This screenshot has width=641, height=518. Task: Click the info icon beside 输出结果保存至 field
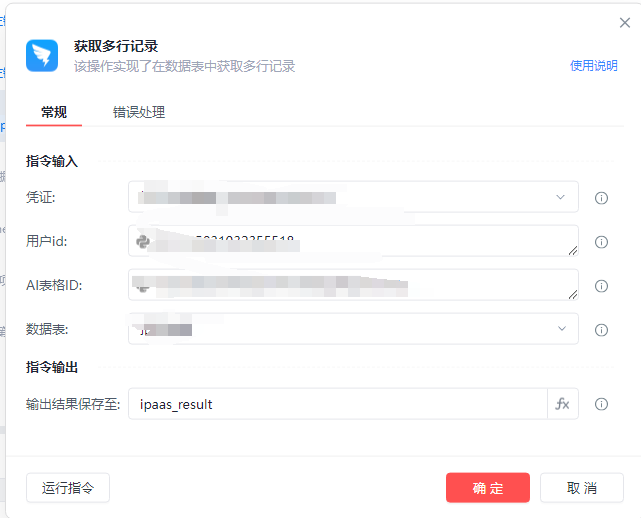tap(601, 404)
